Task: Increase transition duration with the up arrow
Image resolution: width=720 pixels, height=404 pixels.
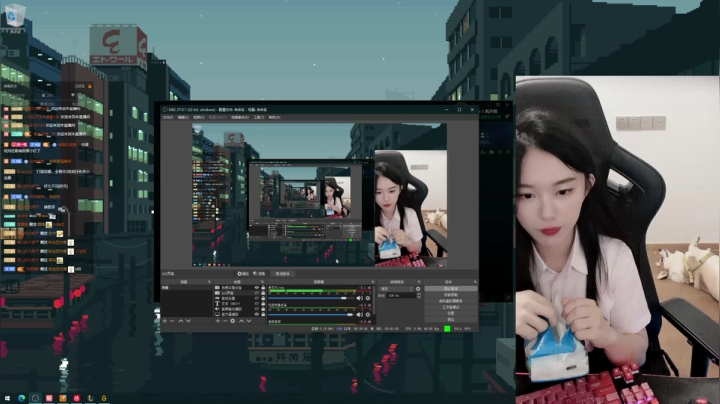Action: pos(419,293)
